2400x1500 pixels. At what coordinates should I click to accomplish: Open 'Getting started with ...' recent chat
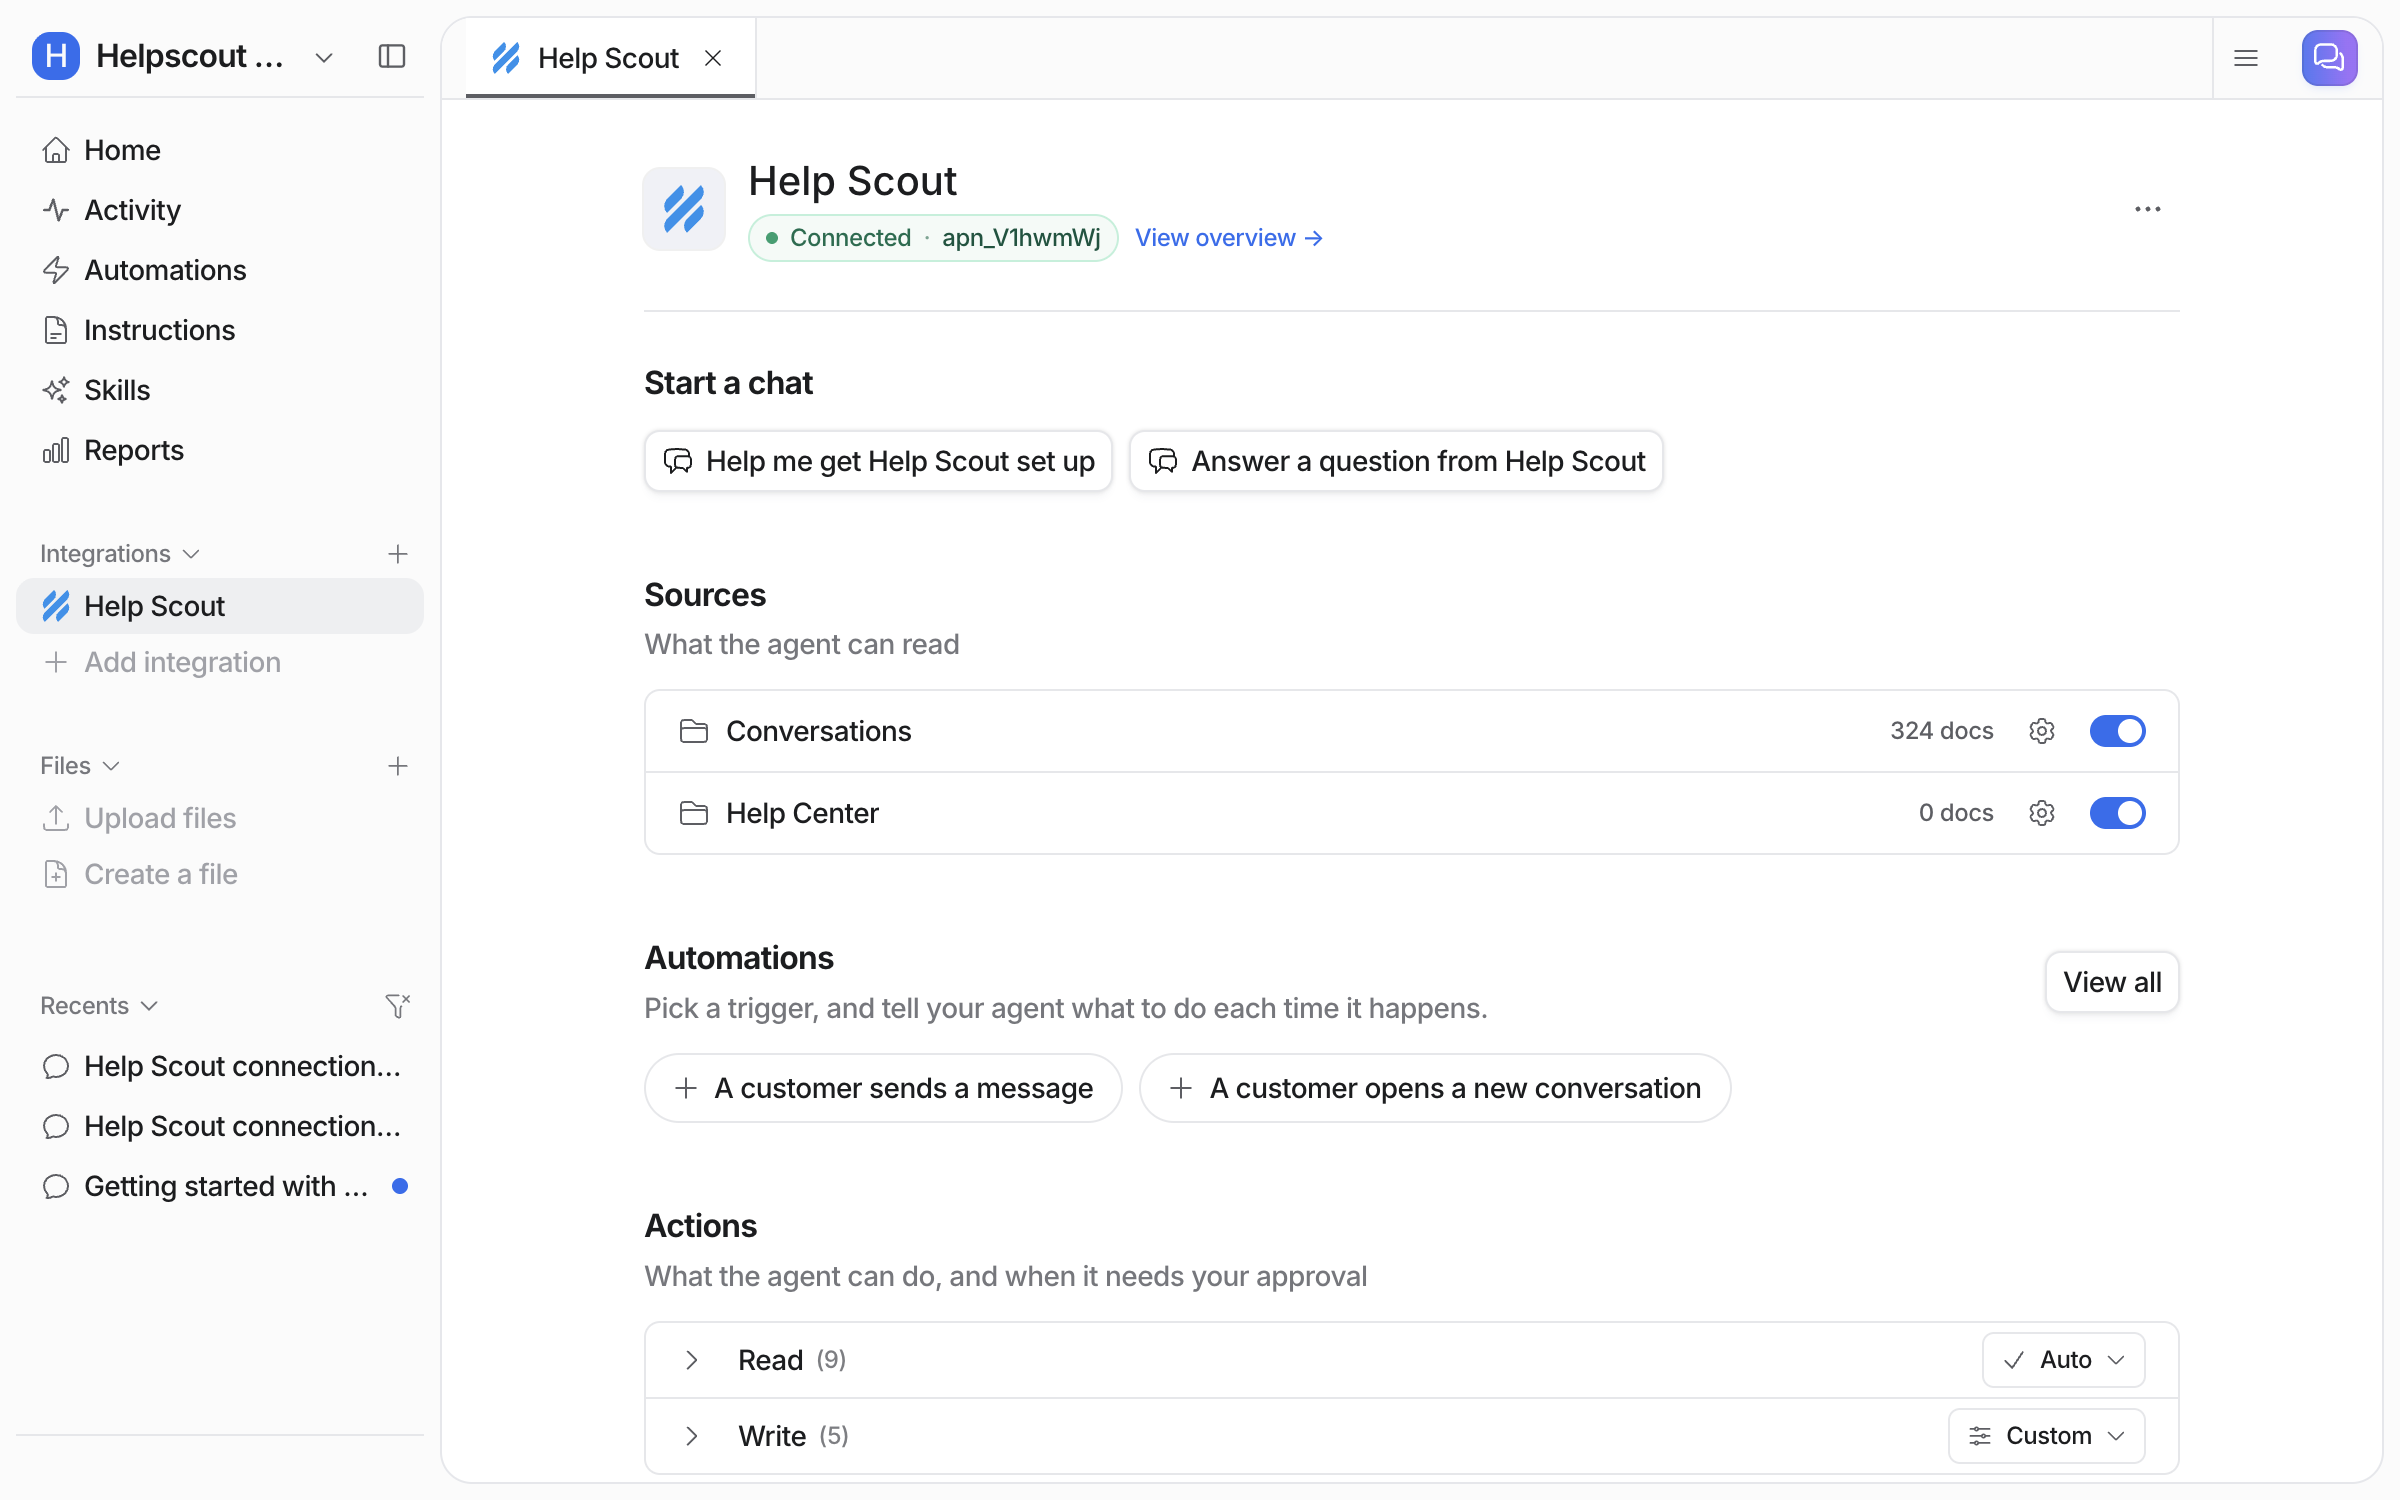point(220,1186)
